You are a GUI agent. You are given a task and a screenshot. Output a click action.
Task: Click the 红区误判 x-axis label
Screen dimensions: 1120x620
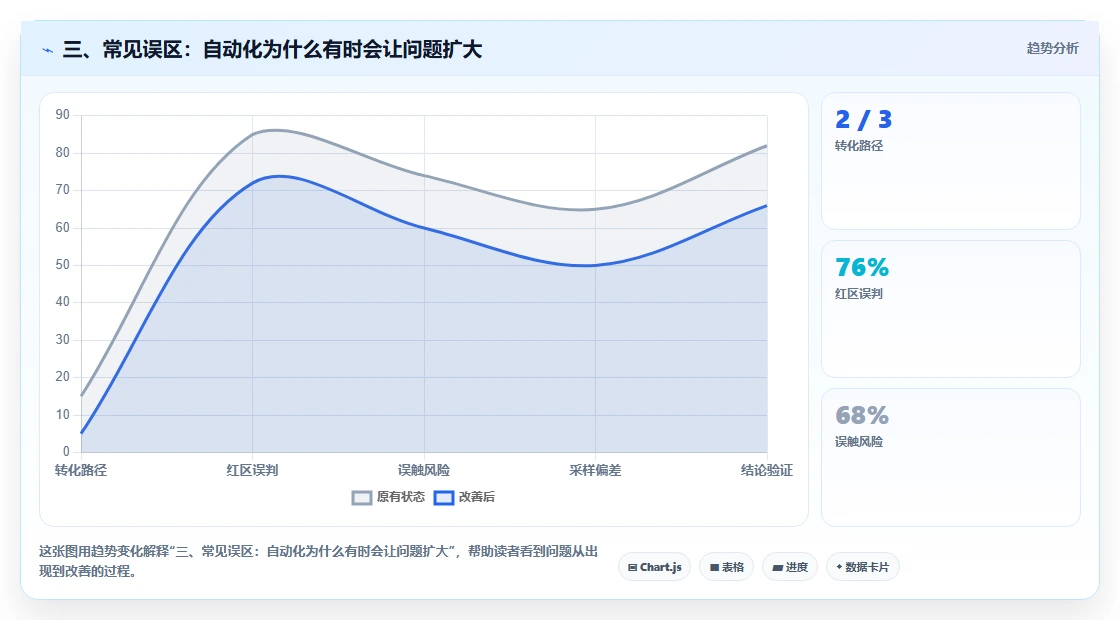[252, 470]
